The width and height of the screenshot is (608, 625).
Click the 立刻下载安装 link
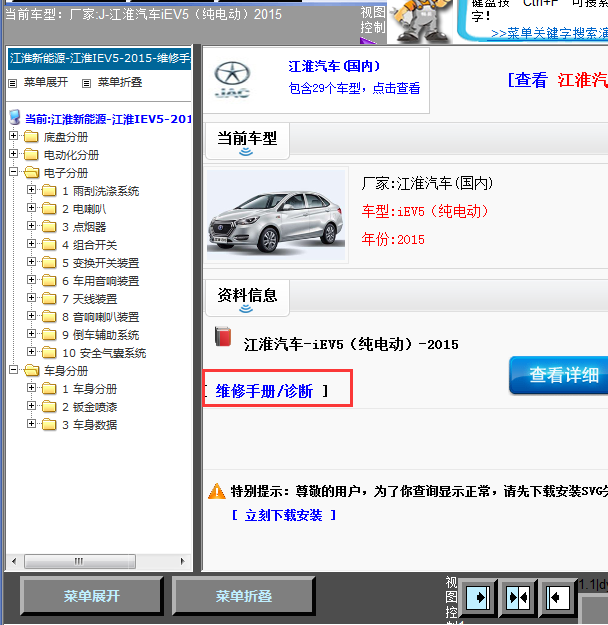pyautogui.click(x=283, y=515)
